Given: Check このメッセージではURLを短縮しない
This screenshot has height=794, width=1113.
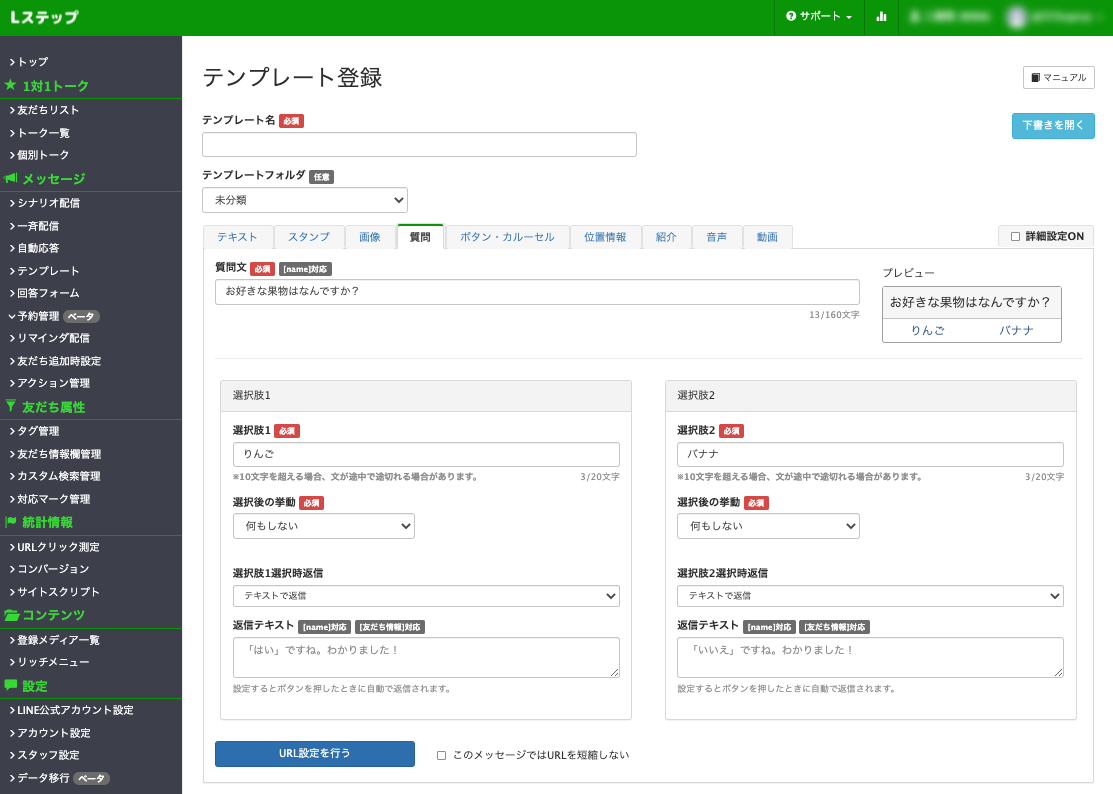Looking at the screenshot, I should click(441, 754).
